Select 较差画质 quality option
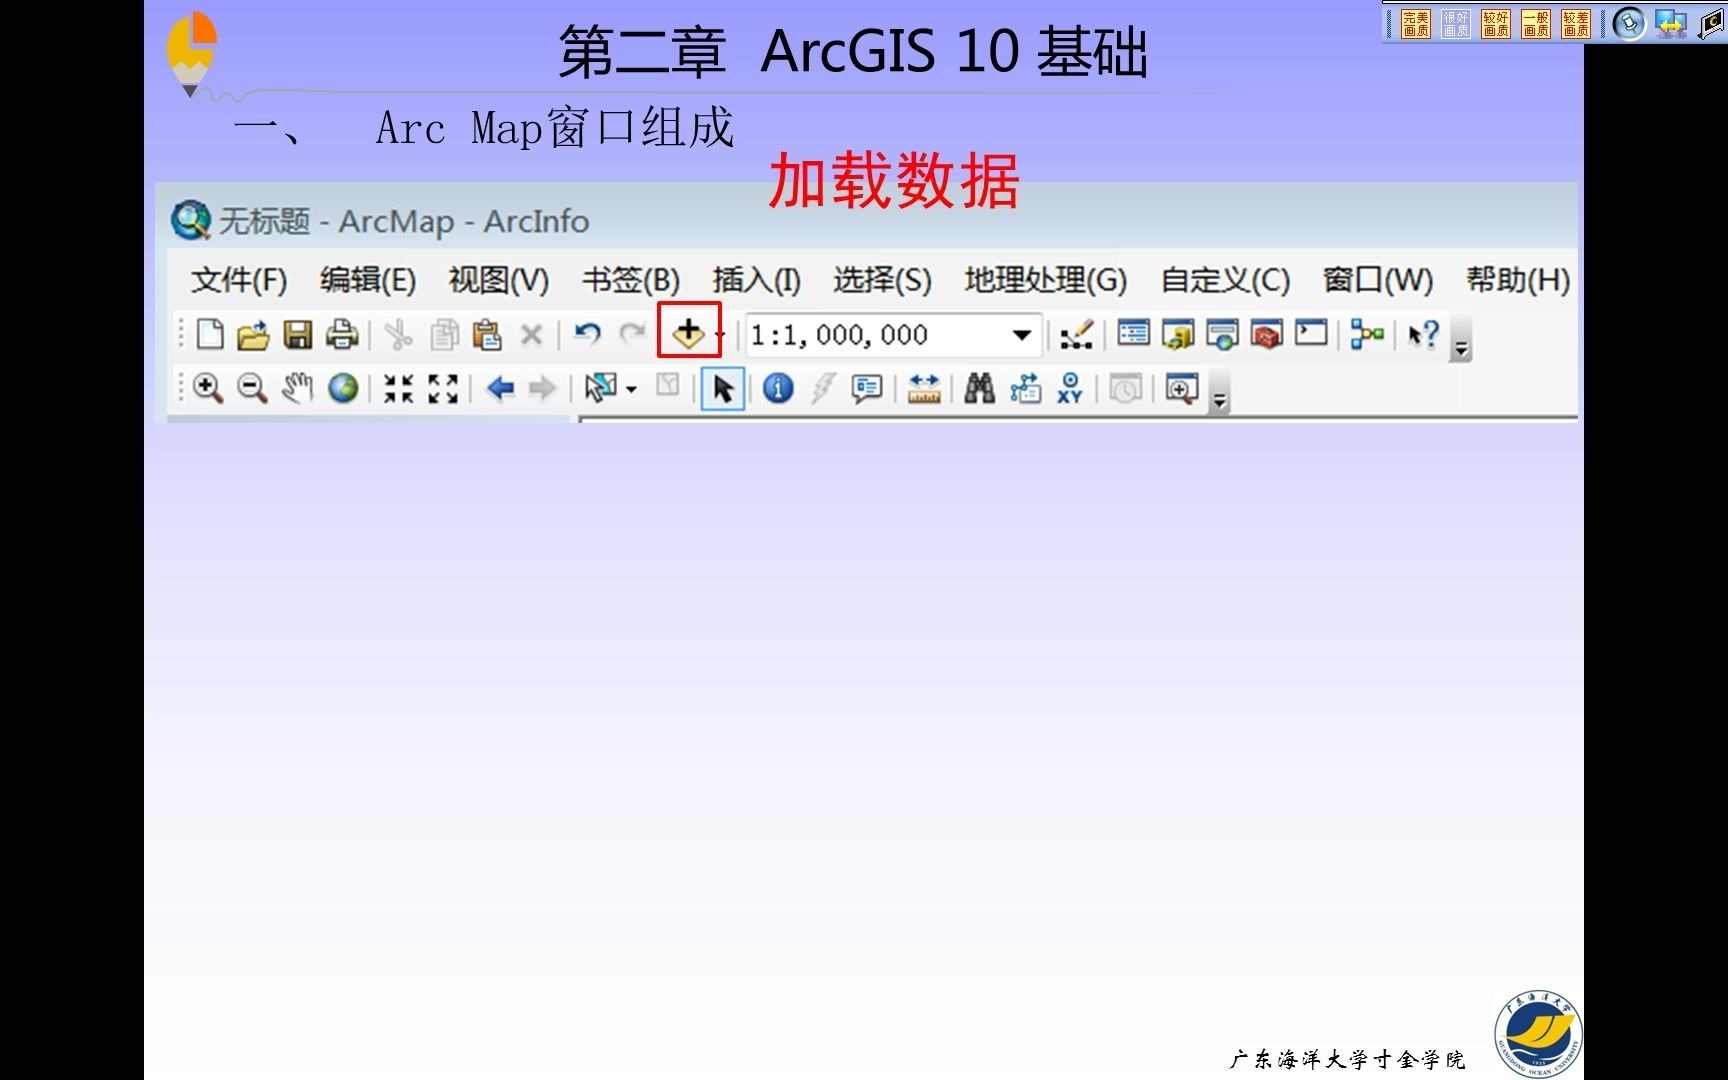The image size is (1728, 1080). coord(1575,22)
